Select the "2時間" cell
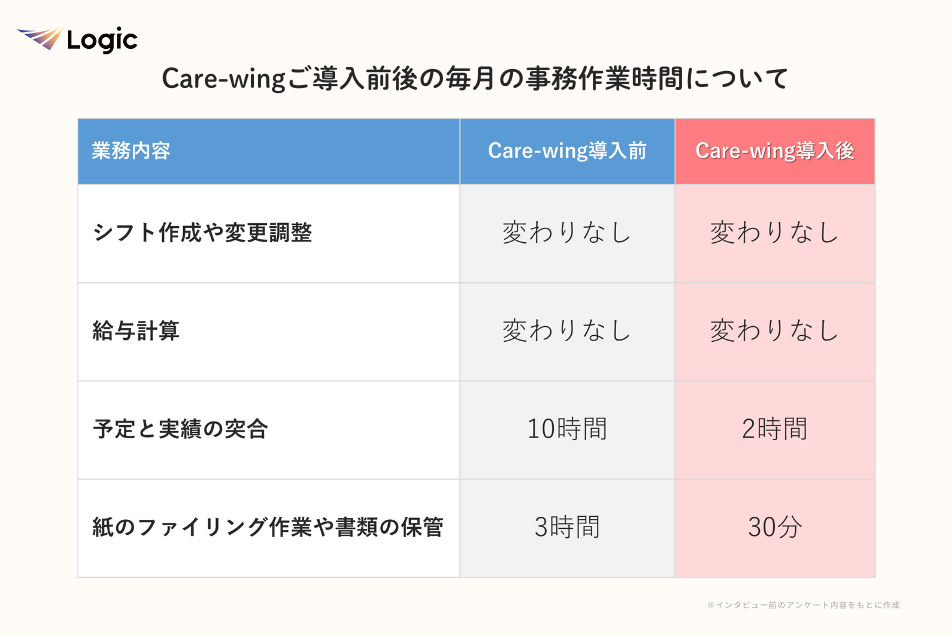This screenshot has height=636, width=952. click(774, 429)
